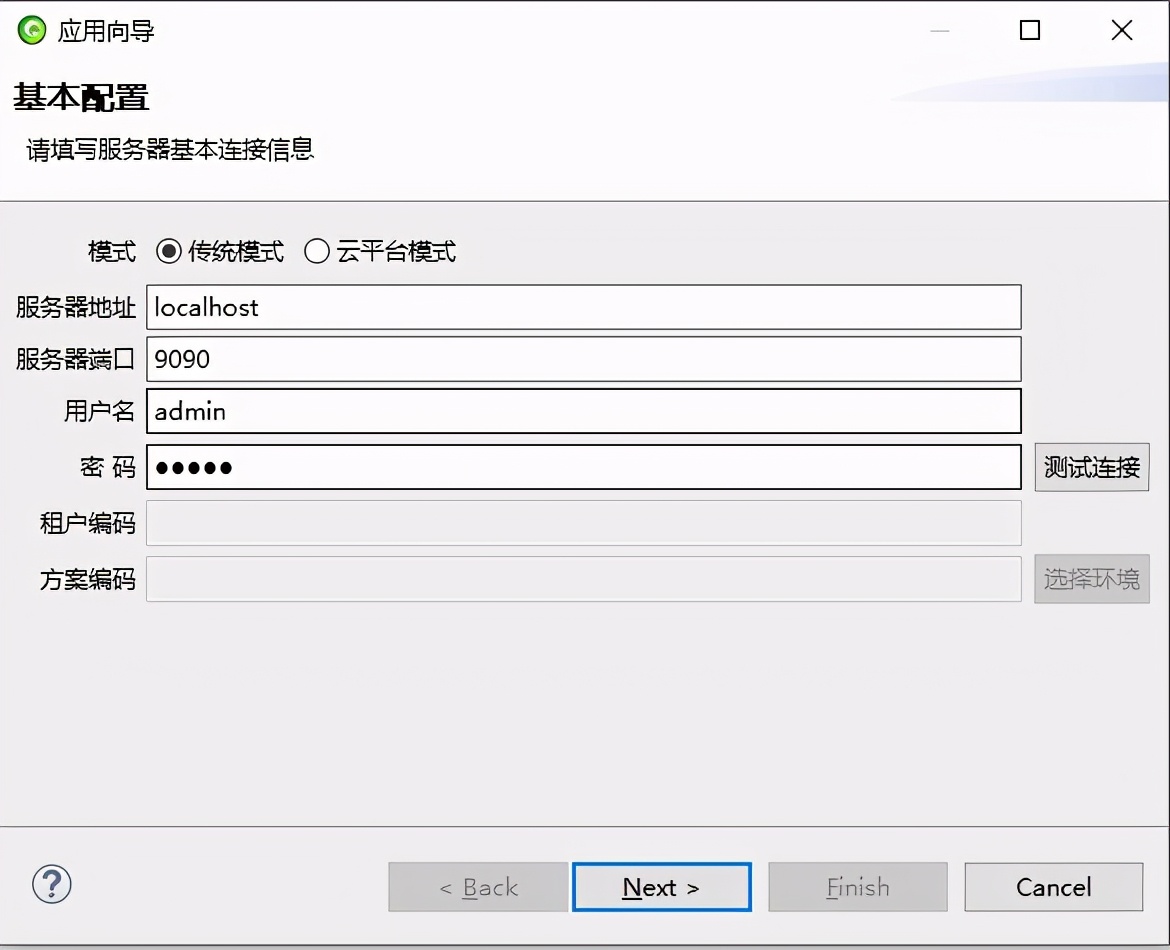The image size is (1170, 950).
Task: Click the Cancel button
Action: coord(1053,887)
